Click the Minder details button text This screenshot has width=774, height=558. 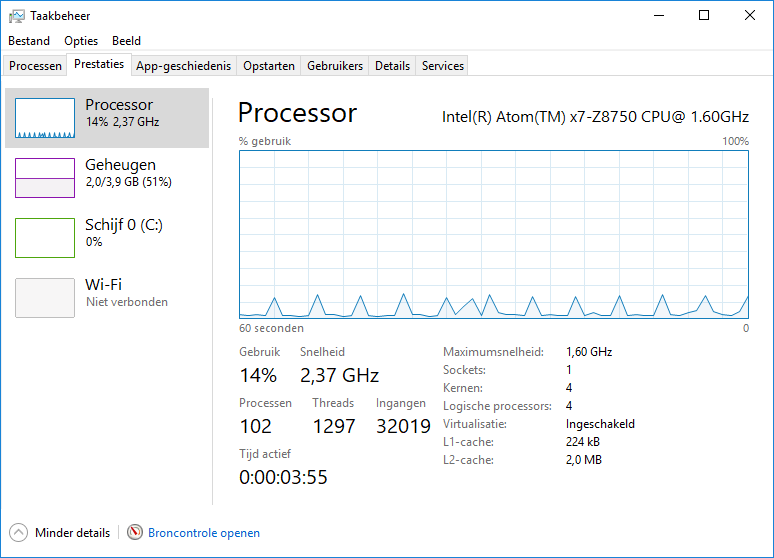click(x=73, y=533)
